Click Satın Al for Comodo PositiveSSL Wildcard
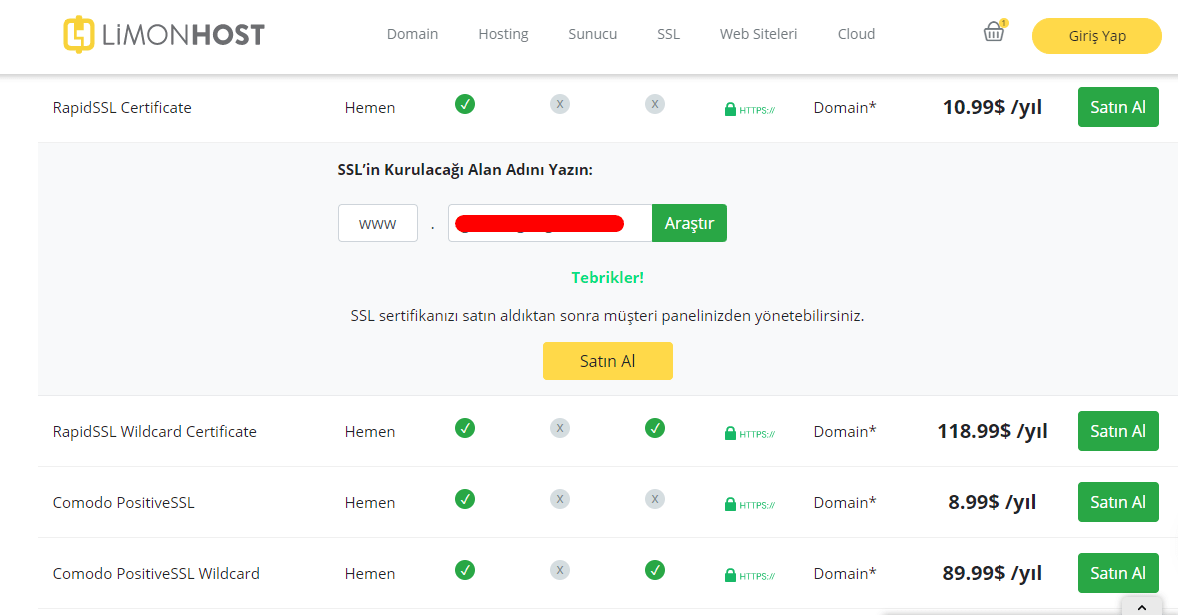 coord(1118,573)
